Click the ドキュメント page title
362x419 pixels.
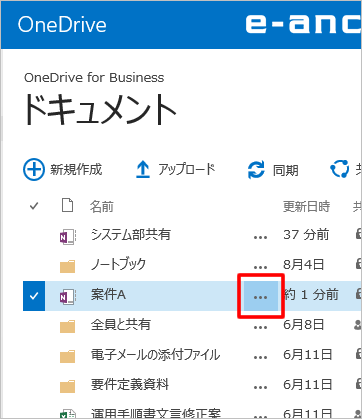tap(100, 110)
